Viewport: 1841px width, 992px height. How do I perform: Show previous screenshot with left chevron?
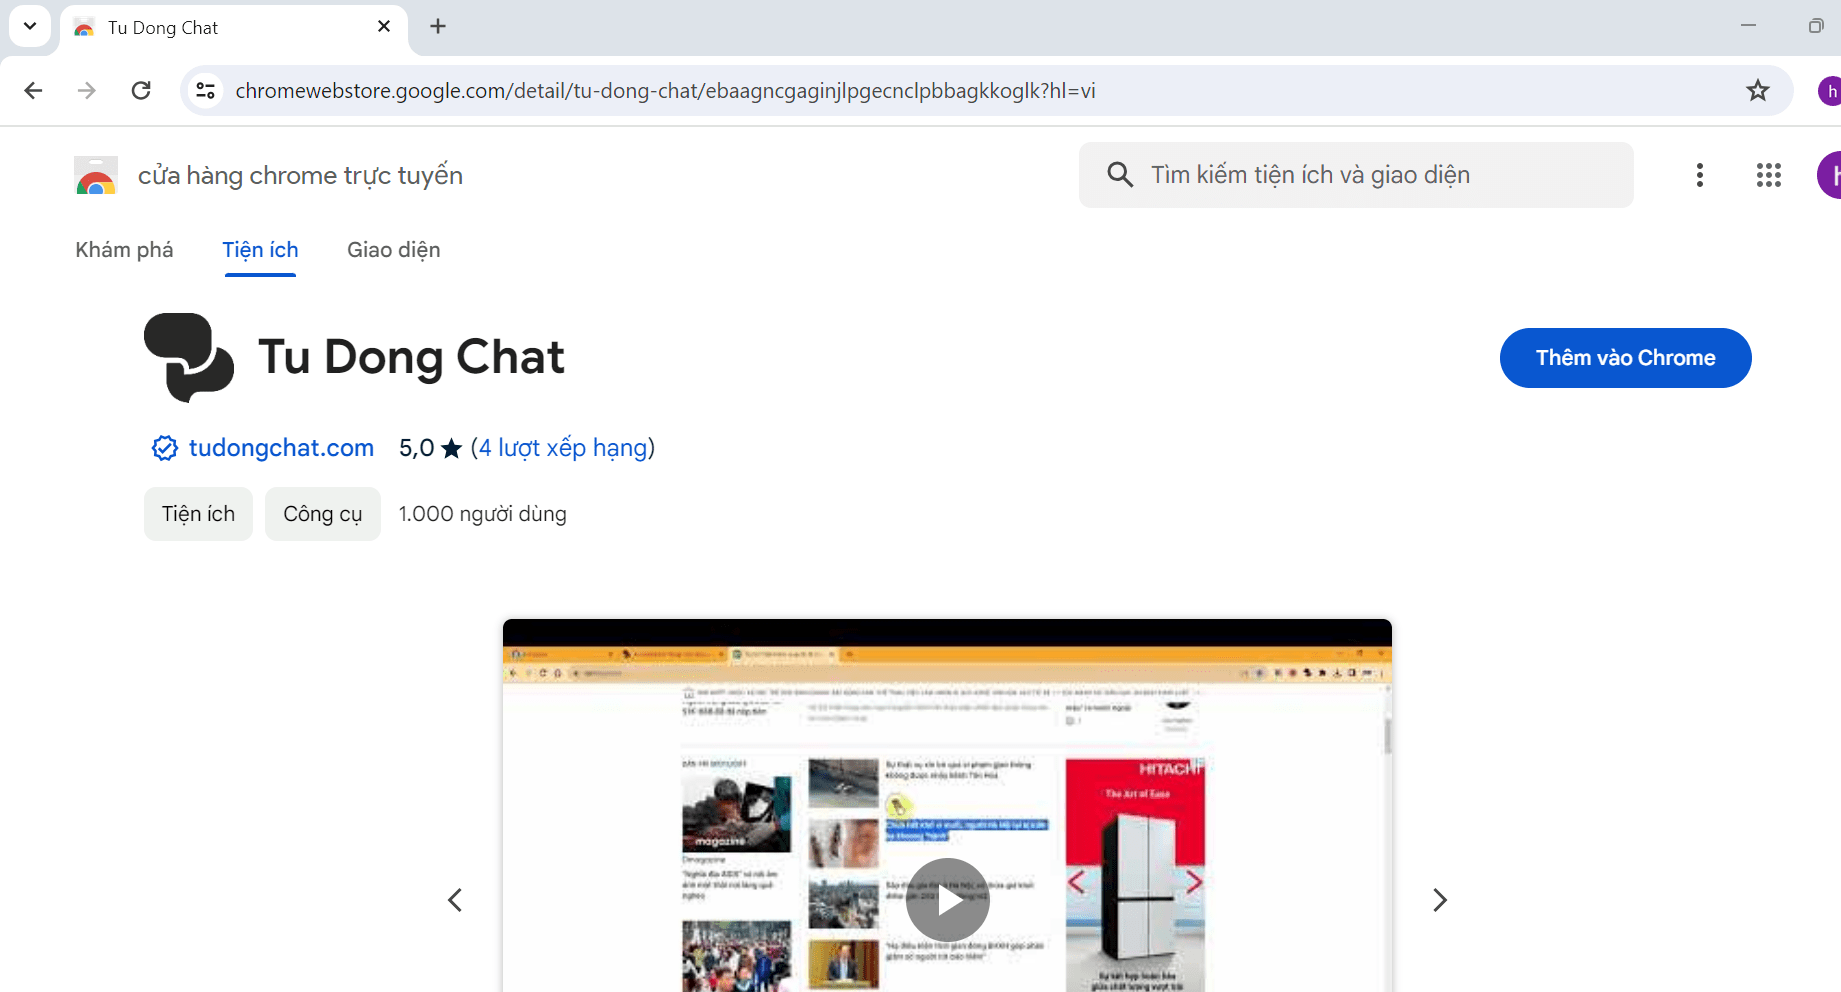455,900
